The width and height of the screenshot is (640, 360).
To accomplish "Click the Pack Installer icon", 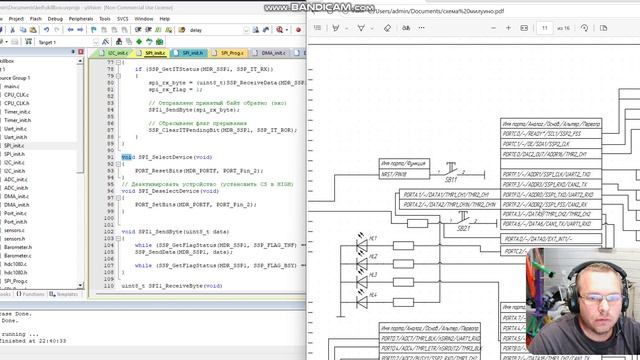I will point(160,42).
